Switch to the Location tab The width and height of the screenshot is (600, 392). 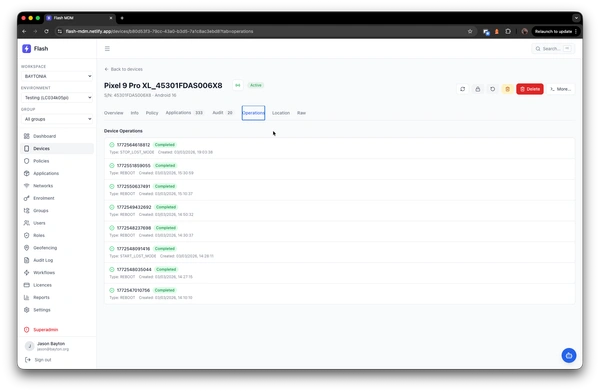pyautogui.click(x=281, y=113)
